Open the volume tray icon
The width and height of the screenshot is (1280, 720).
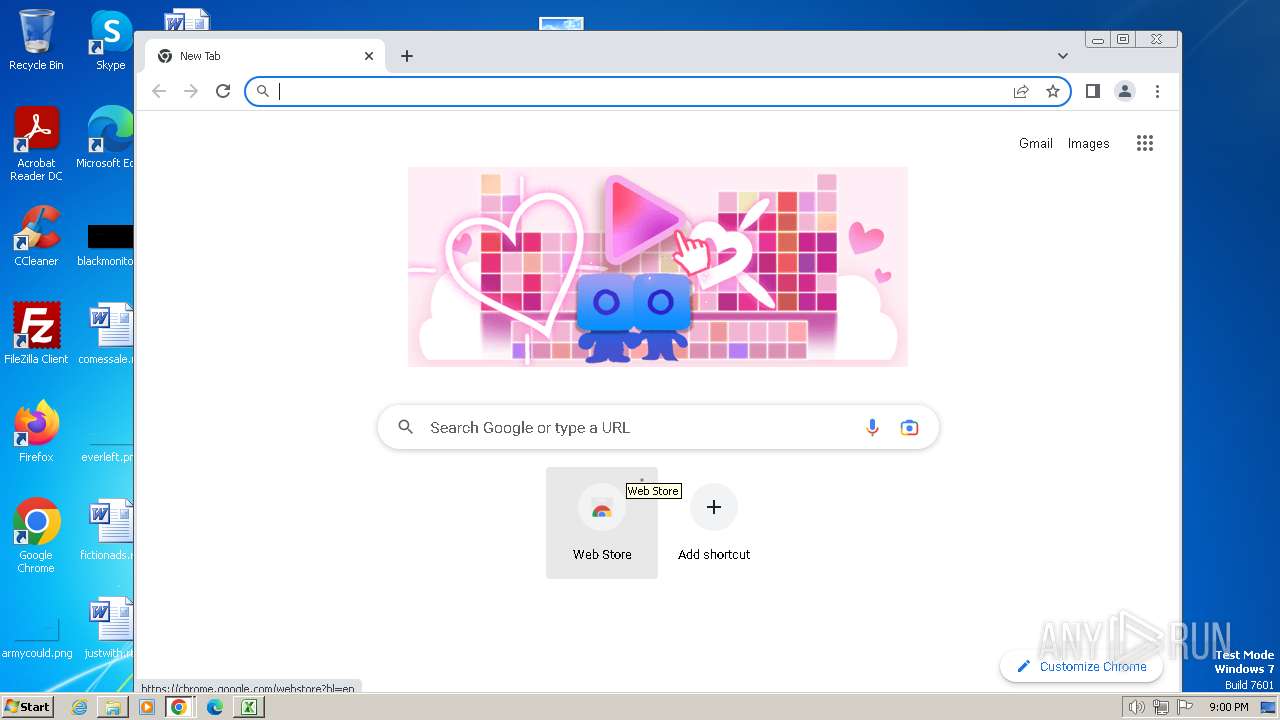1136,707
